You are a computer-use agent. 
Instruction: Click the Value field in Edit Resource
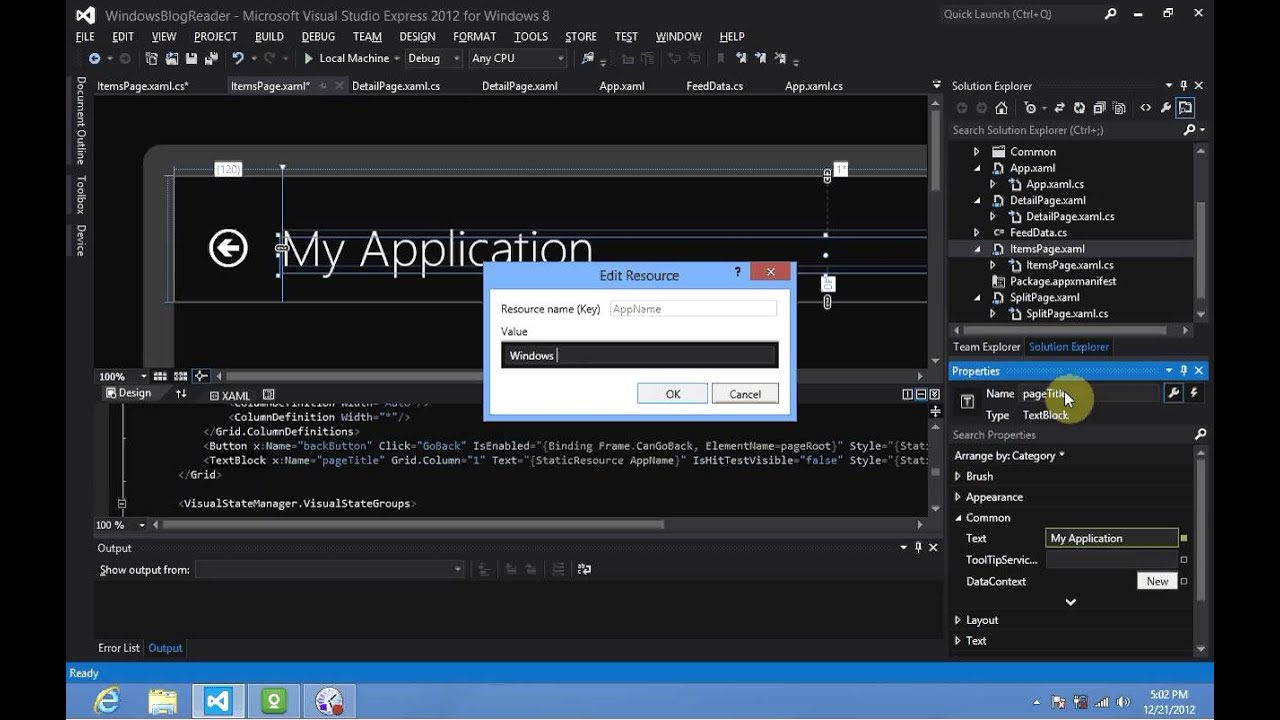[x=639, y=355]
